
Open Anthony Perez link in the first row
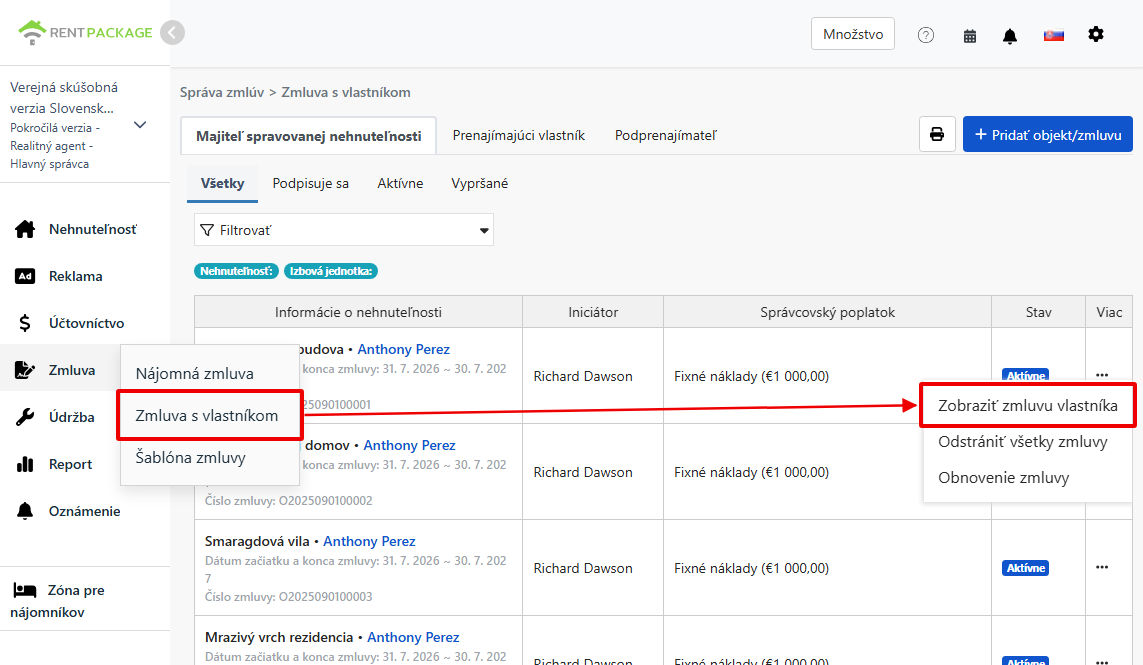(x=403, y=349)
